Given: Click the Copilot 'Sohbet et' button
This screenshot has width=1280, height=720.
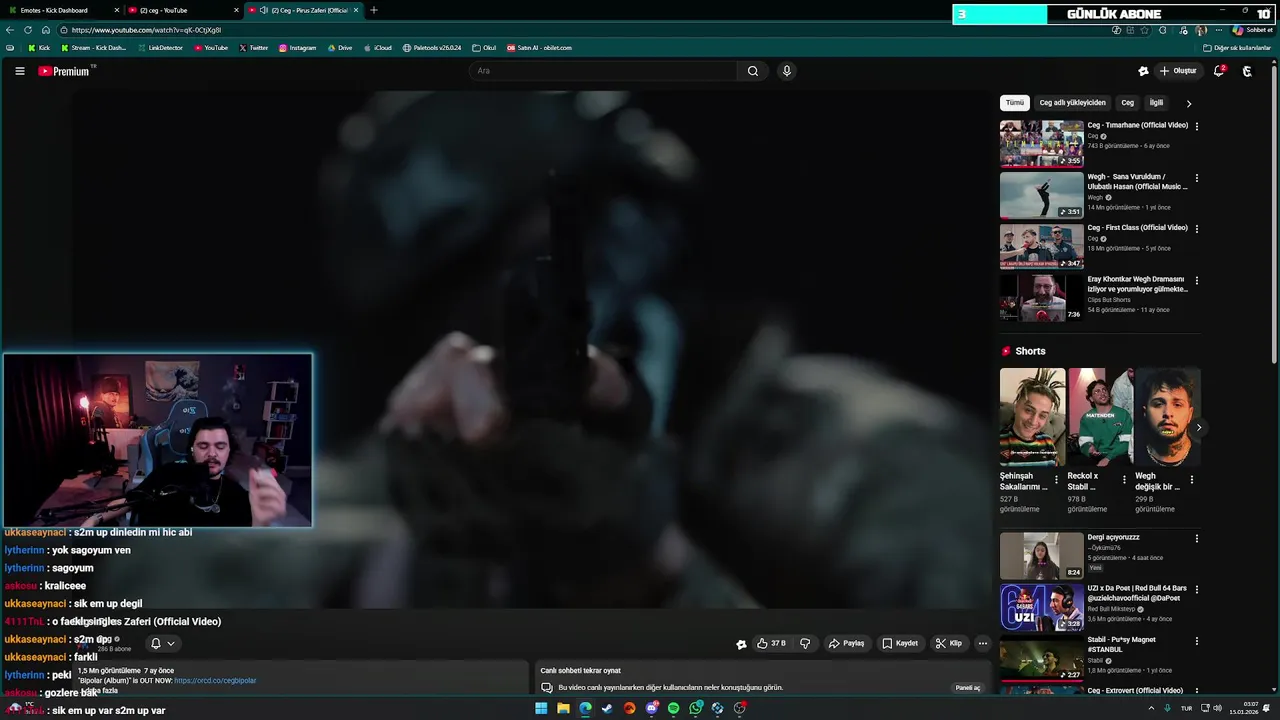Looking at the screenshot, I should pos(1252,30).
